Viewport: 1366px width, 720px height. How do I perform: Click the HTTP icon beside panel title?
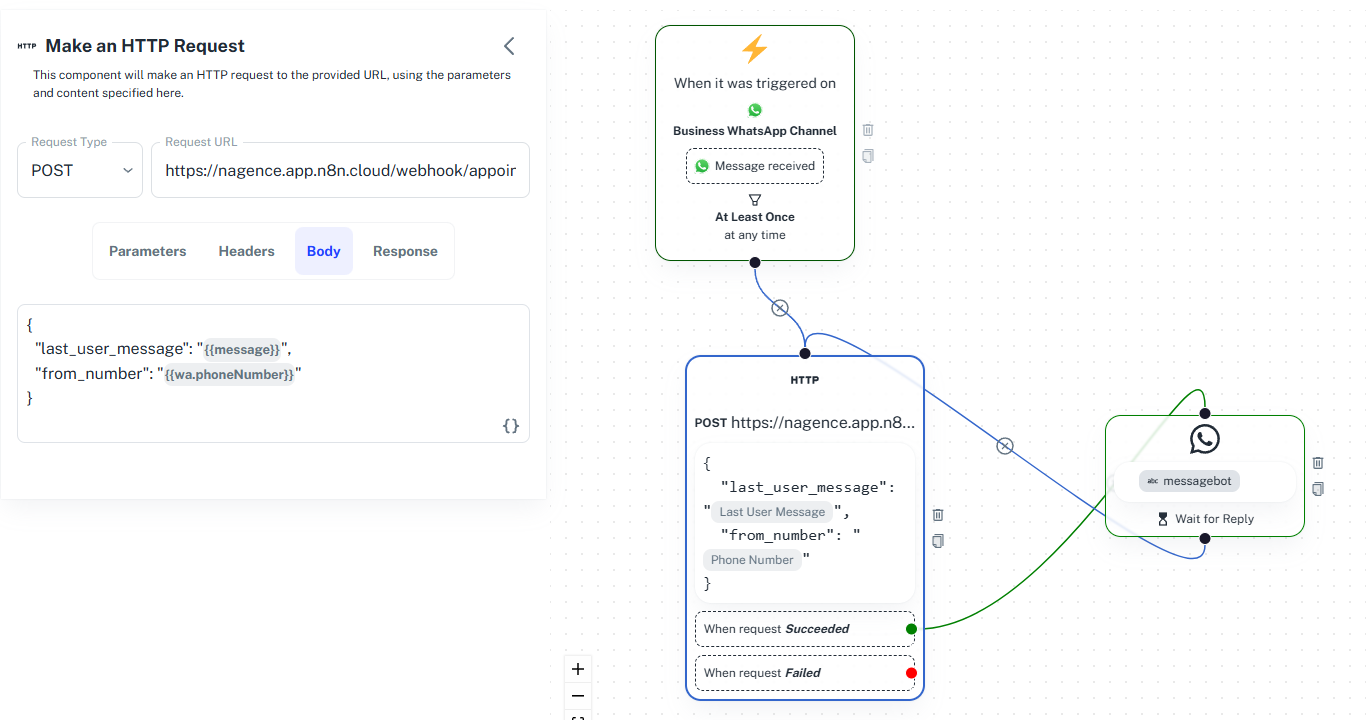click(x=27, y=46)
